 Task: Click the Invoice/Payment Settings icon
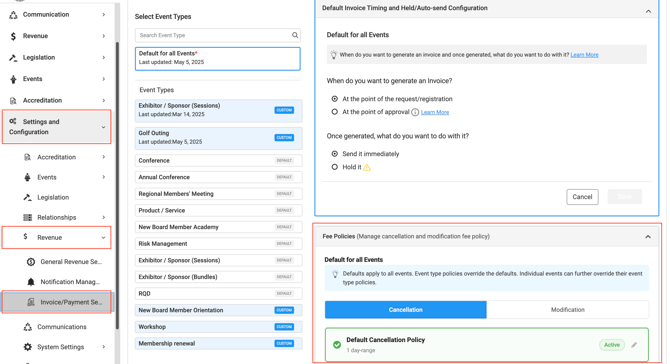pos(31,302)
